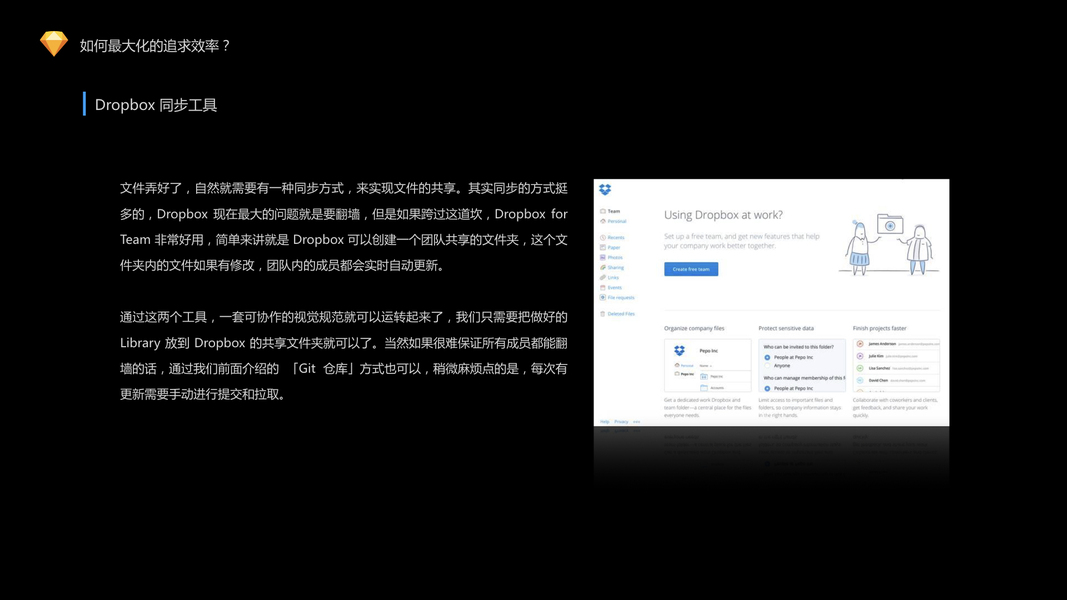The width and height of the screenshot is (1067, 600).
Task: Click Julie Kim's avatar icon
Action: tap(860, 356)
